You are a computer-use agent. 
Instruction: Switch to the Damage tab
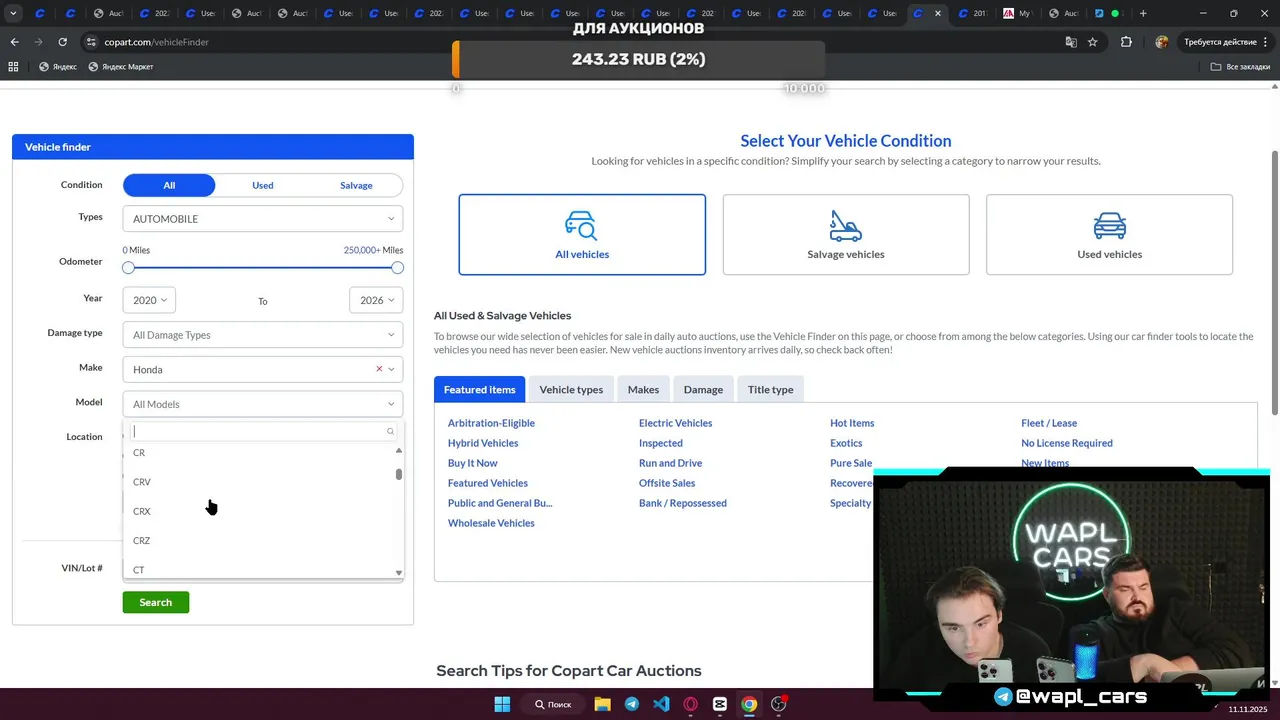[x=703, y=389]
